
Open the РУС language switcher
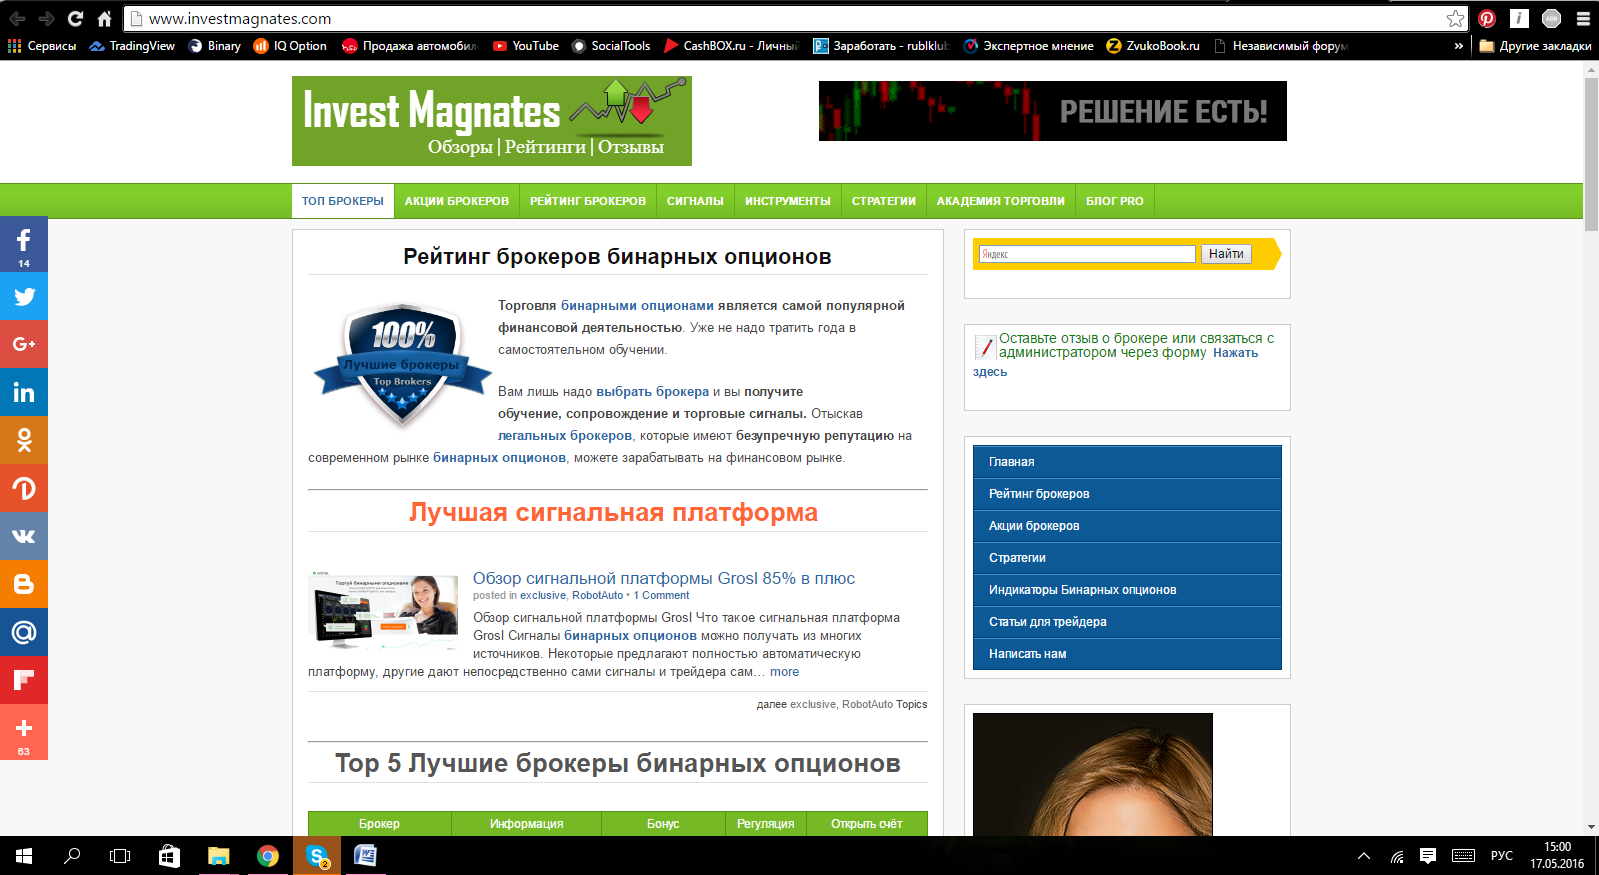1502,856
